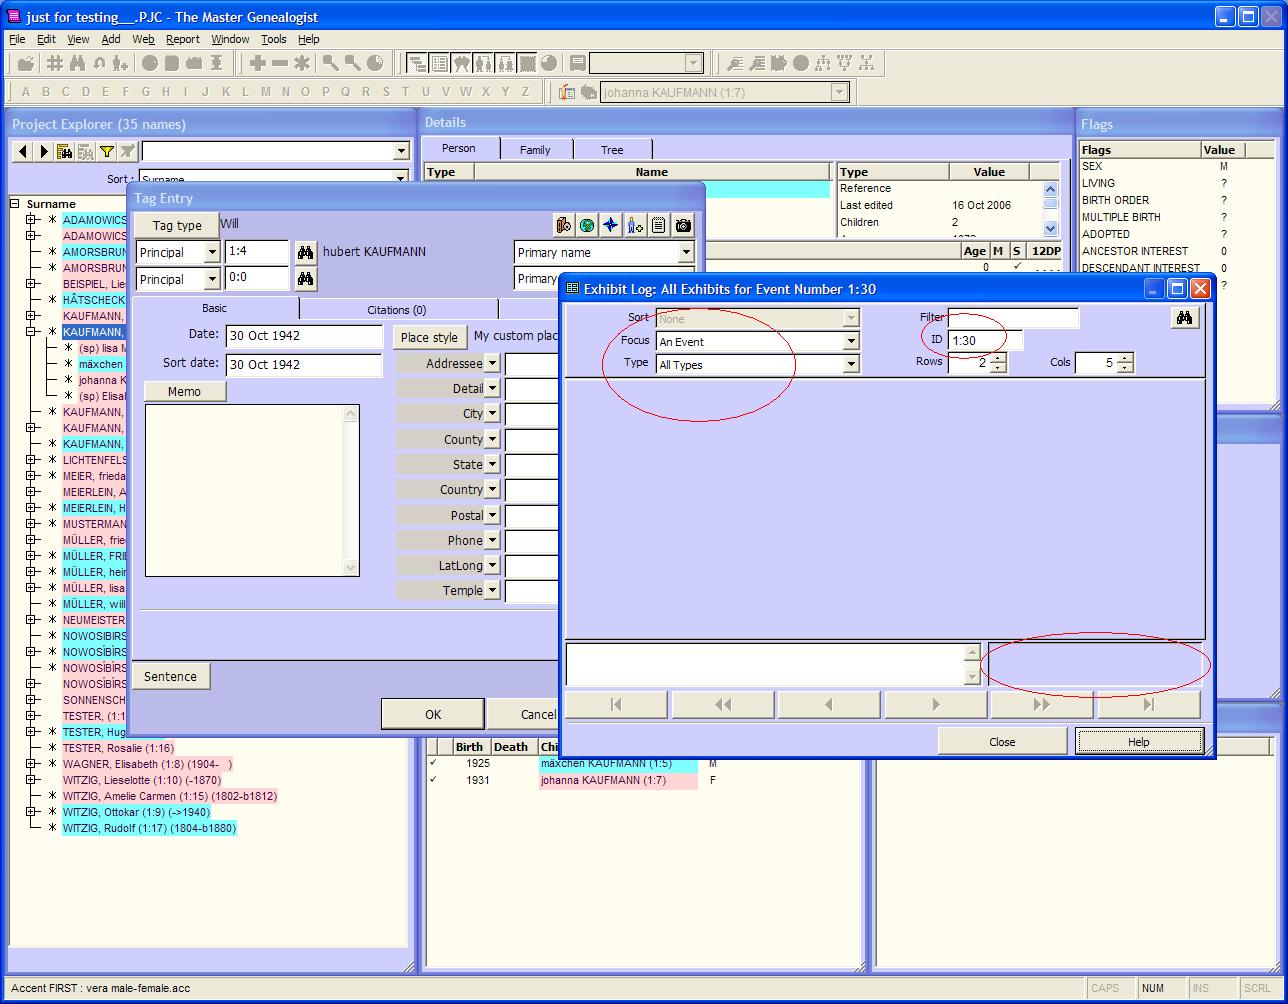Open exhibits with Tag Entry camera icon

(683, 225)
